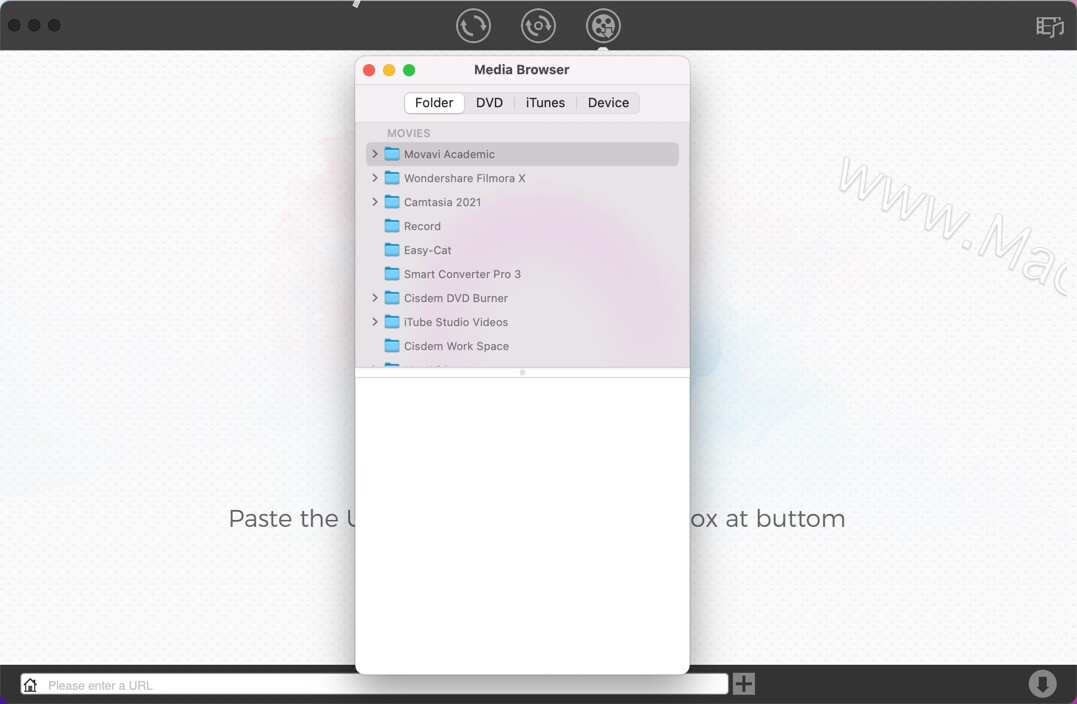The width and height of the screenshot is (1077, 704).
Task: Click the plus button next to URL field
Action: [743, 683]
